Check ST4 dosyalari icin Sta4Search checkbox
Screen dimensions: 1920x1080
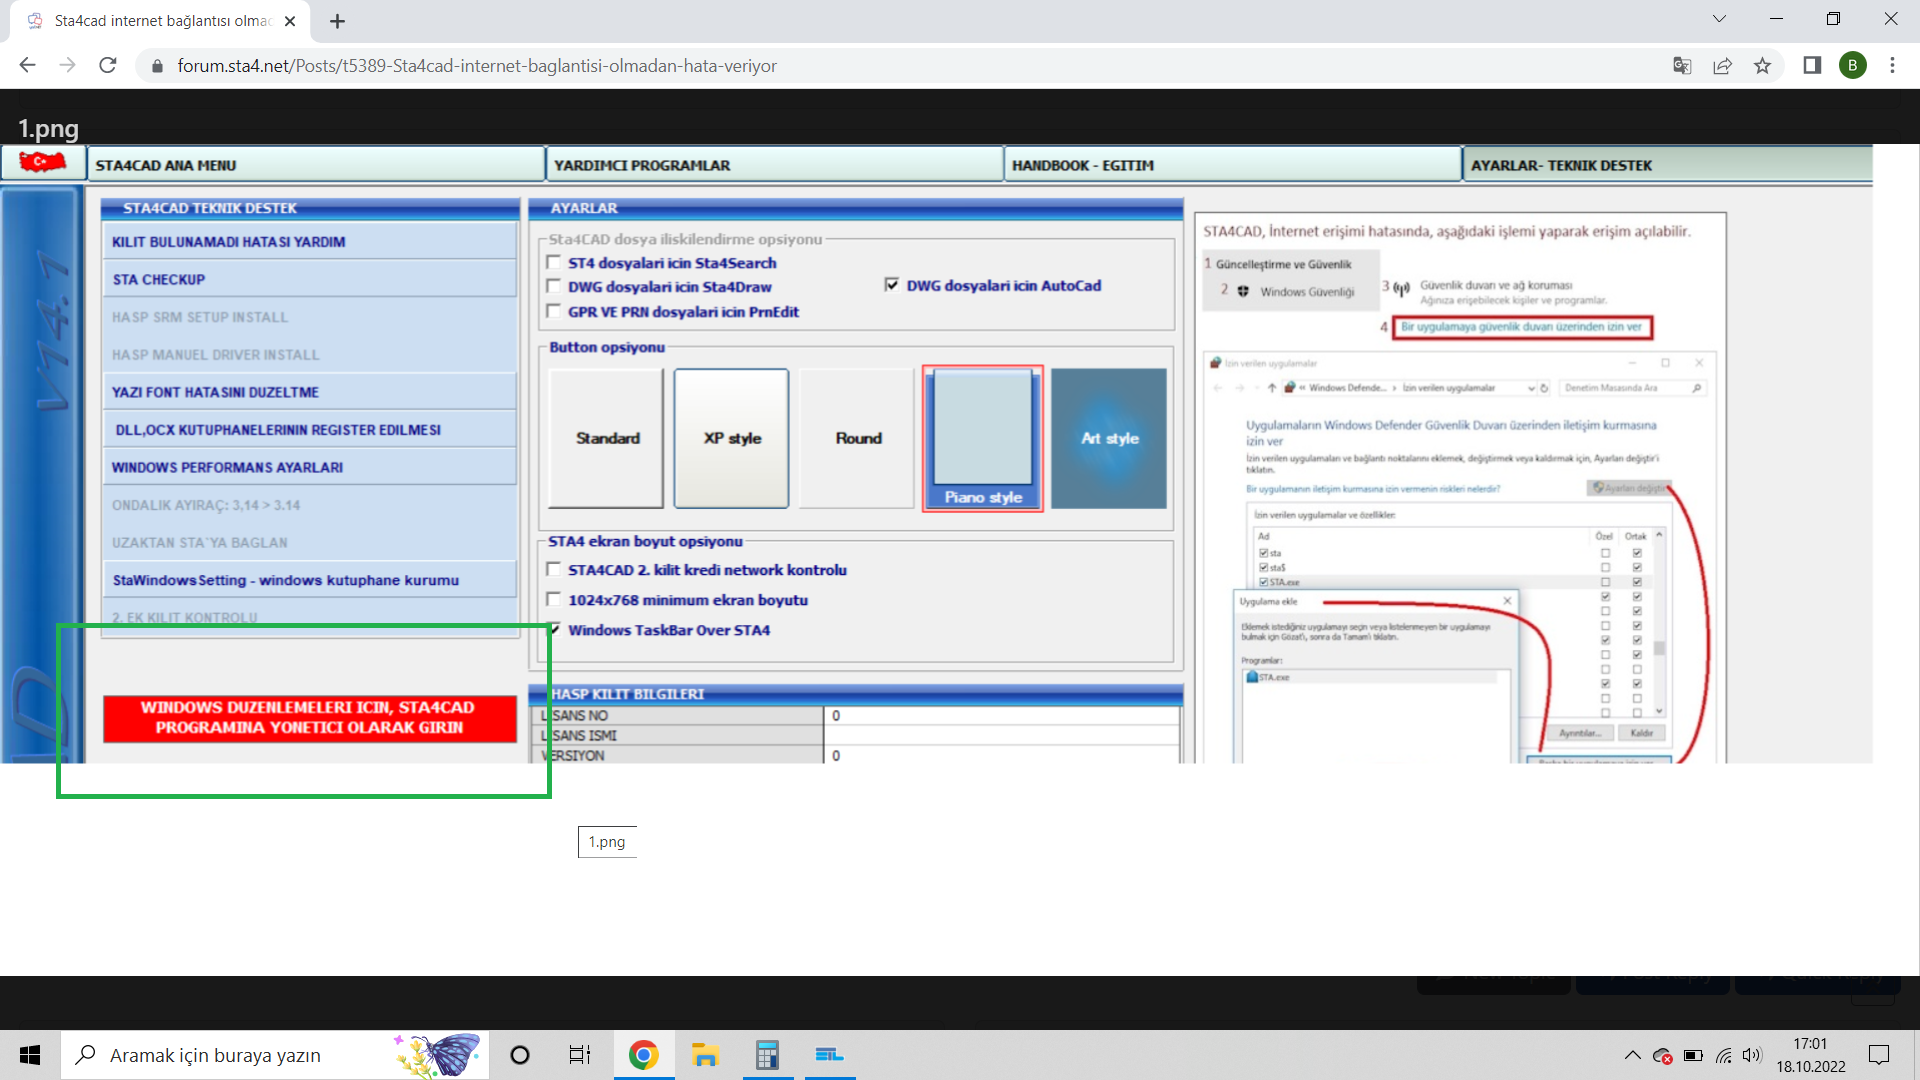pyautogui.click(x=554, y=263)
